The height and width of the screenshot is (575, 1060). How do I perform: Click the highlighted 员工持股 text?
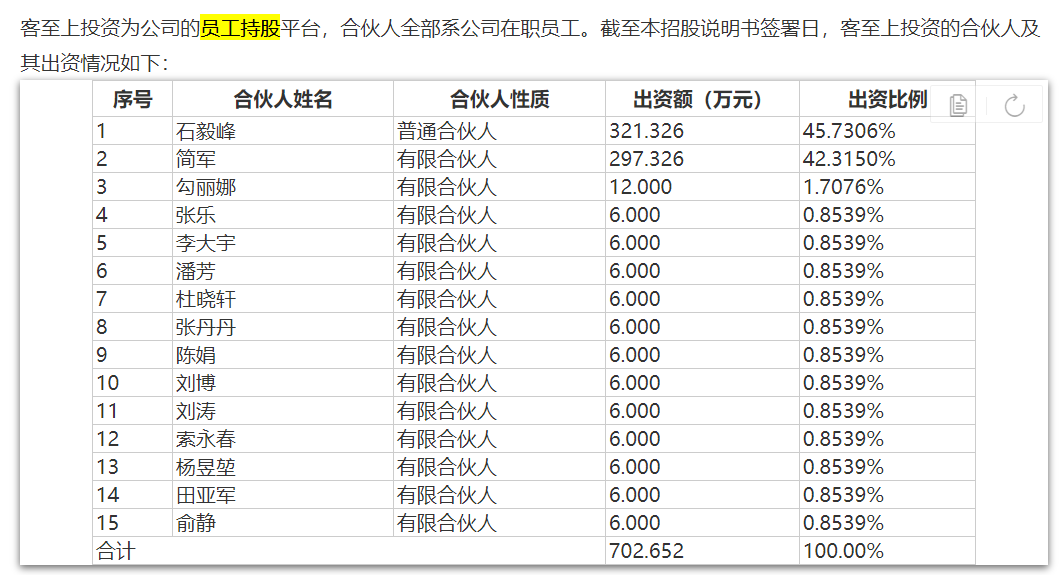tap(240, 28)
